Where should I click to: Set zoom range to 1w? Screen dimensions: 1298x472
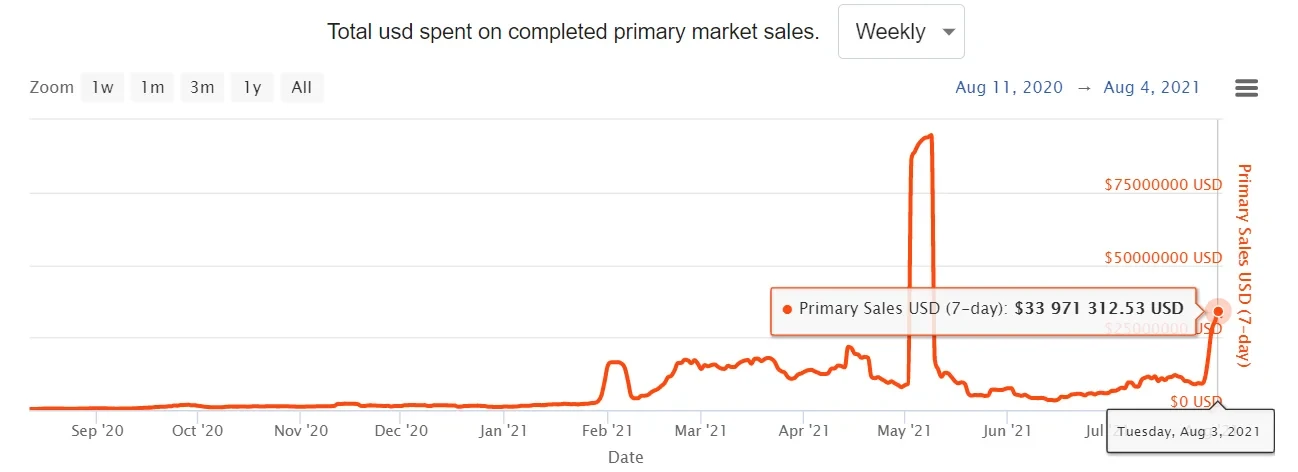tap(103, 88)
